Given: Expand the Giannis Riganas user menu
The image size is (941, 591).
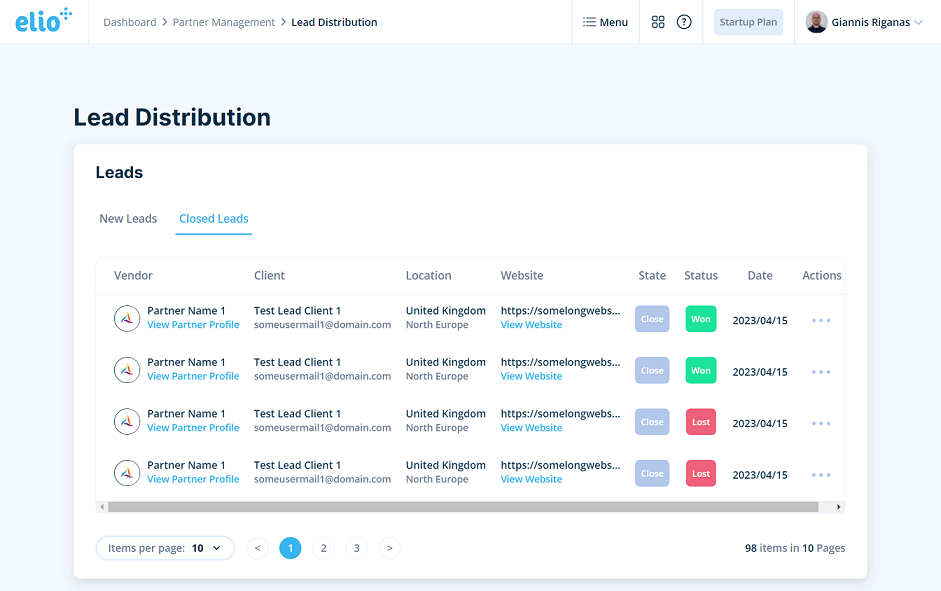Looking at the screenshot, I should coord(865,22).
